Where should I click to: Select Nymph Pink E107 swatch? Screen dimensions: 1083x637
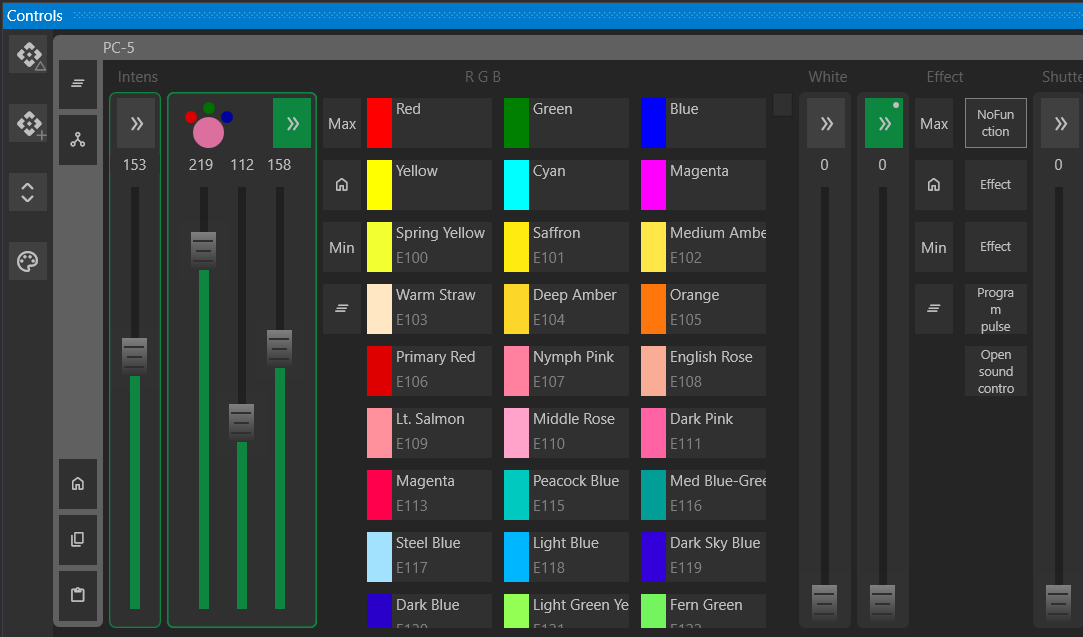566,371
